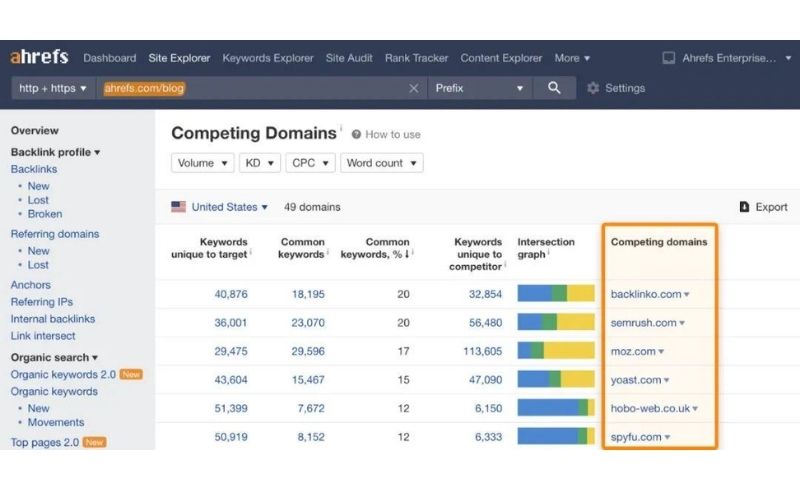Open the Backlinks sidebar link
The width and height of the screenshot is (800, 500).
pos(34,169)
